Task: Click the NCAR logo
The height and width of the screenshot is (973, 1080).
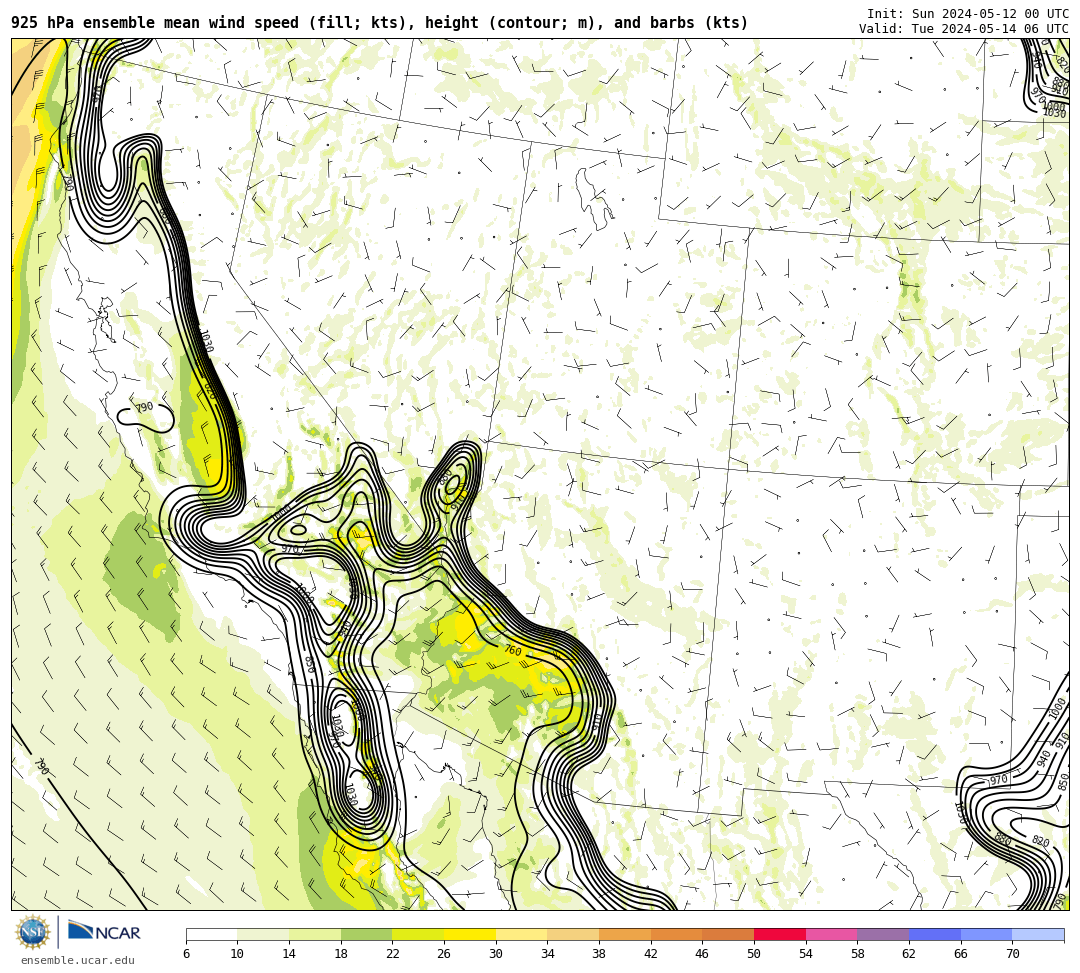Action: 104,932
